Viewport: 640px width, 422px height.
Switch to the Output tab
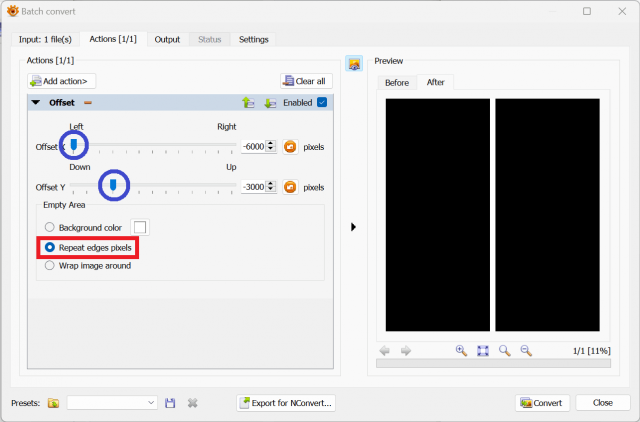(x=167, y=40)
